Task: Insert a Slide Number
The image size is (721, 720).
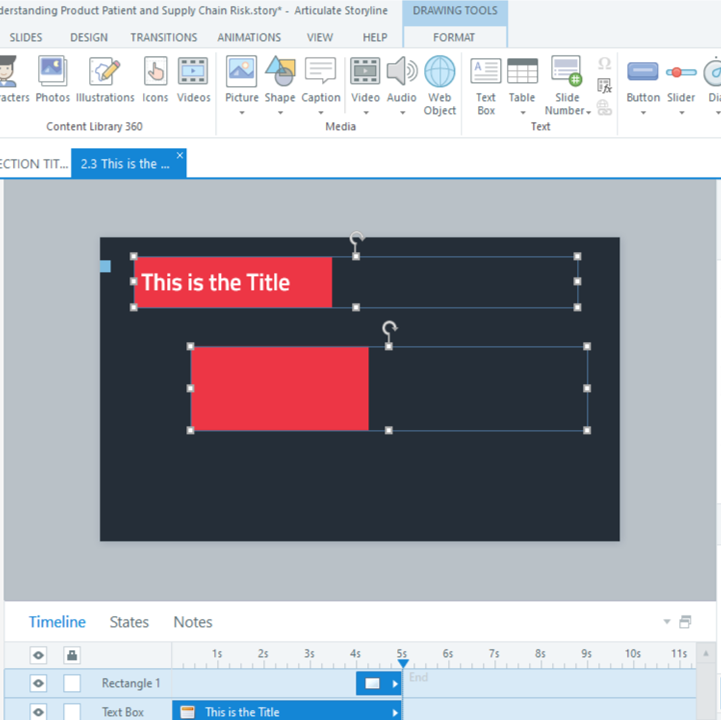Action: coord(567,86)
